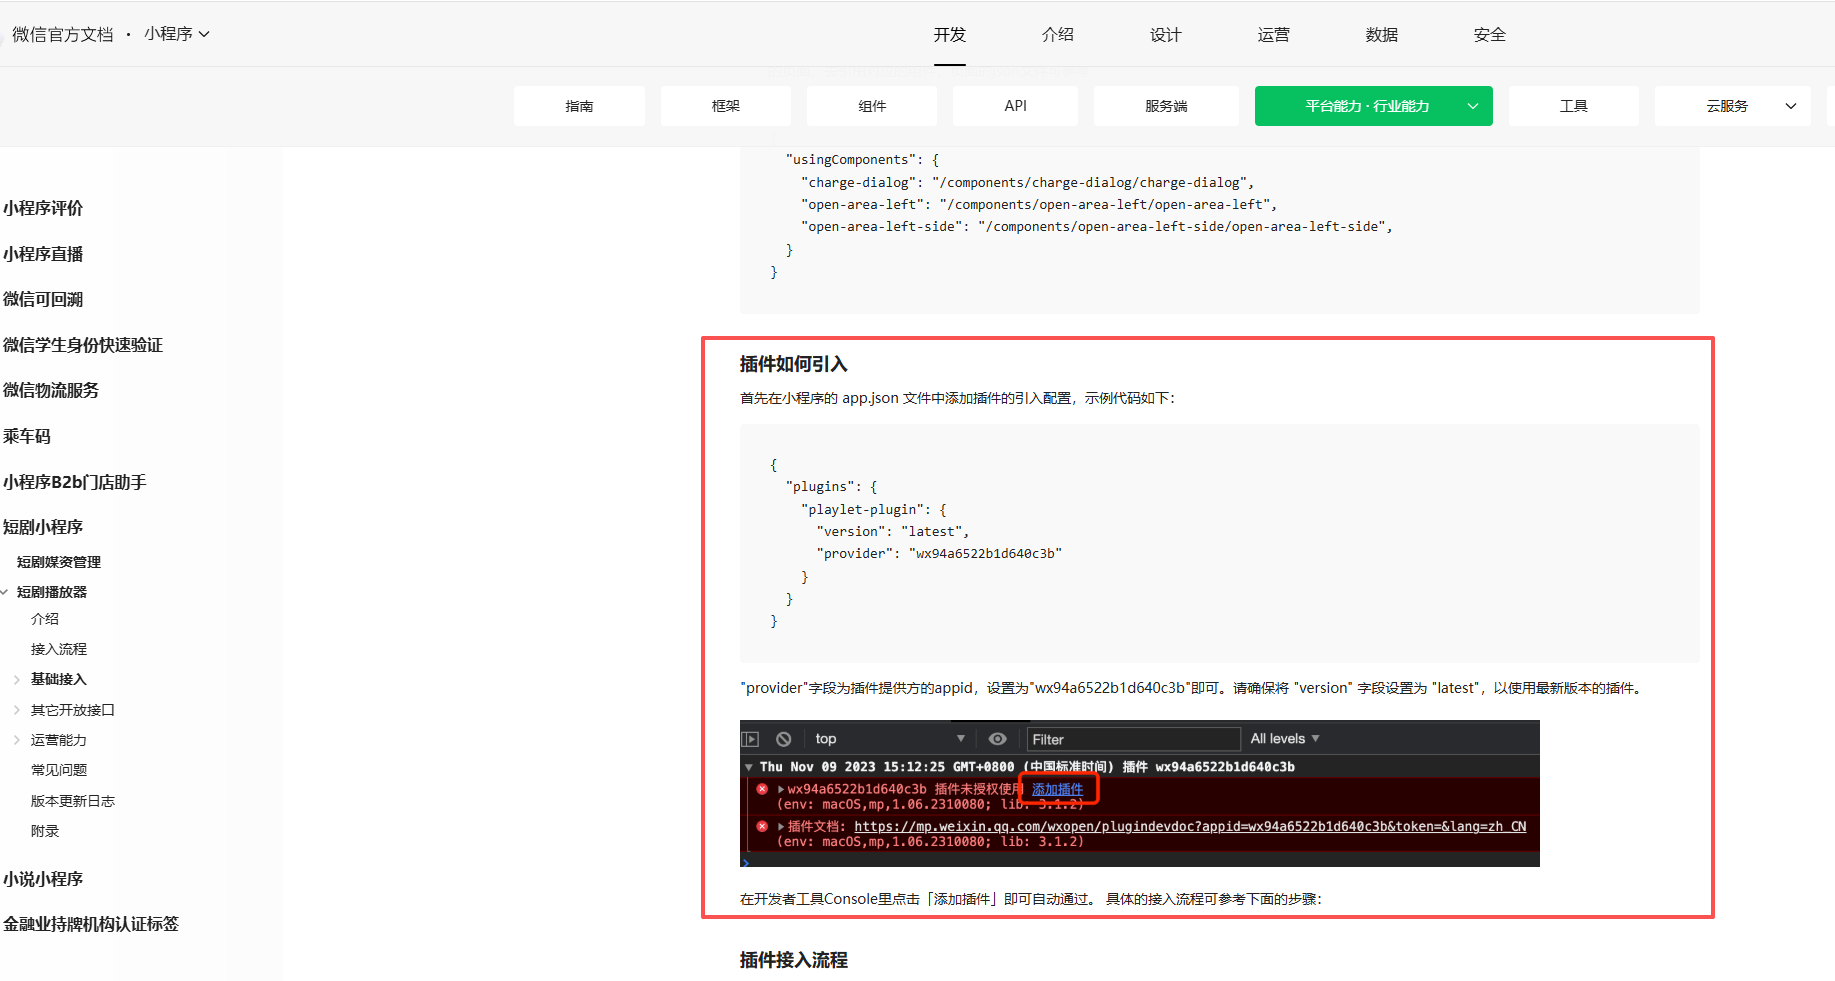
Task: Open 介绍 under 短剧播放器
Action: pyautogui.click(x=45, y=619)
